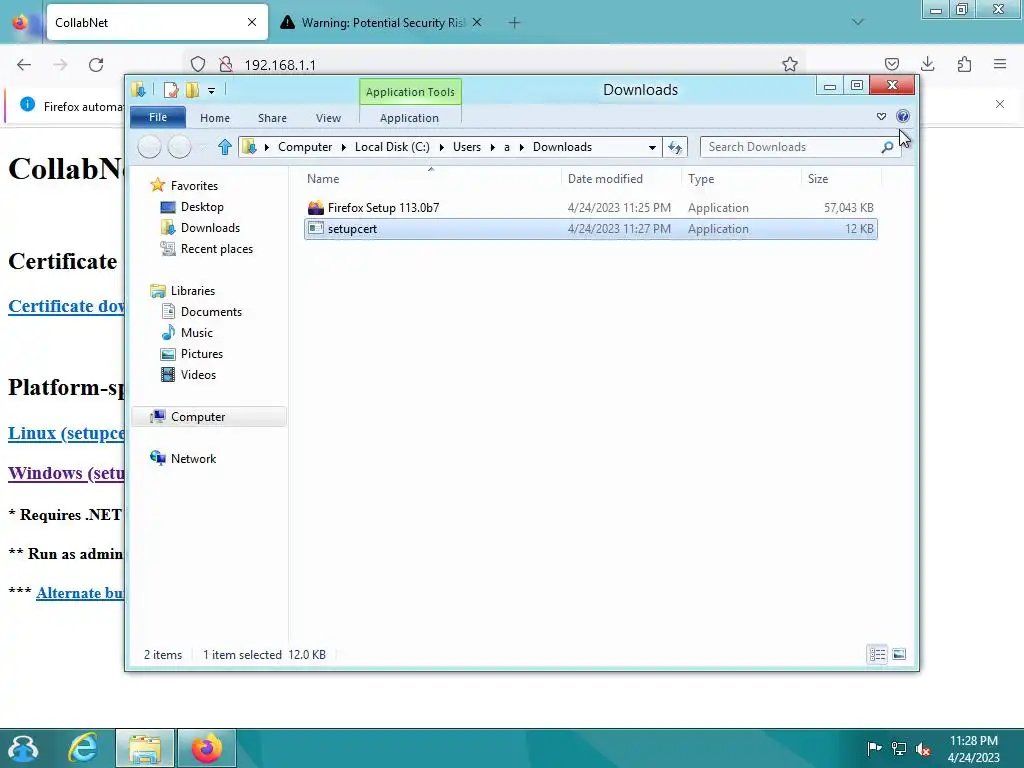The width and height of the screenshot is (1024, 768).
Task: Open the Customize Quick Access Toolbar dropdown
Action: pyautogui.click(x=212, y=91)
